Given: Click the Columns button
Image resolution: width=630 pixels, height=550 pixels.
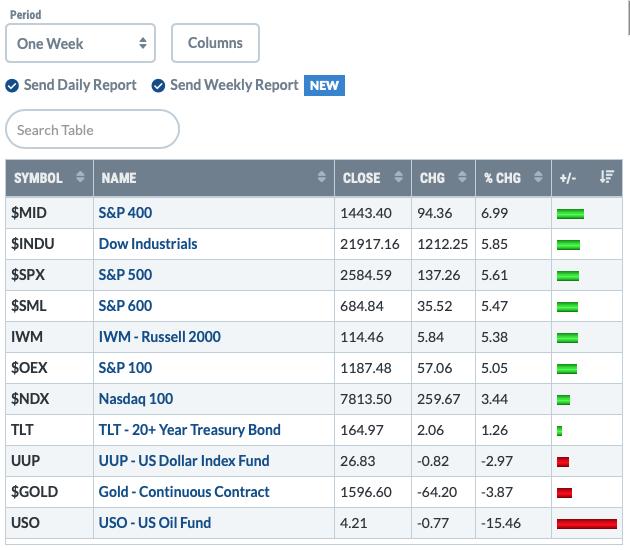Looking at the screenshot, I should click(x=215, y=43).
